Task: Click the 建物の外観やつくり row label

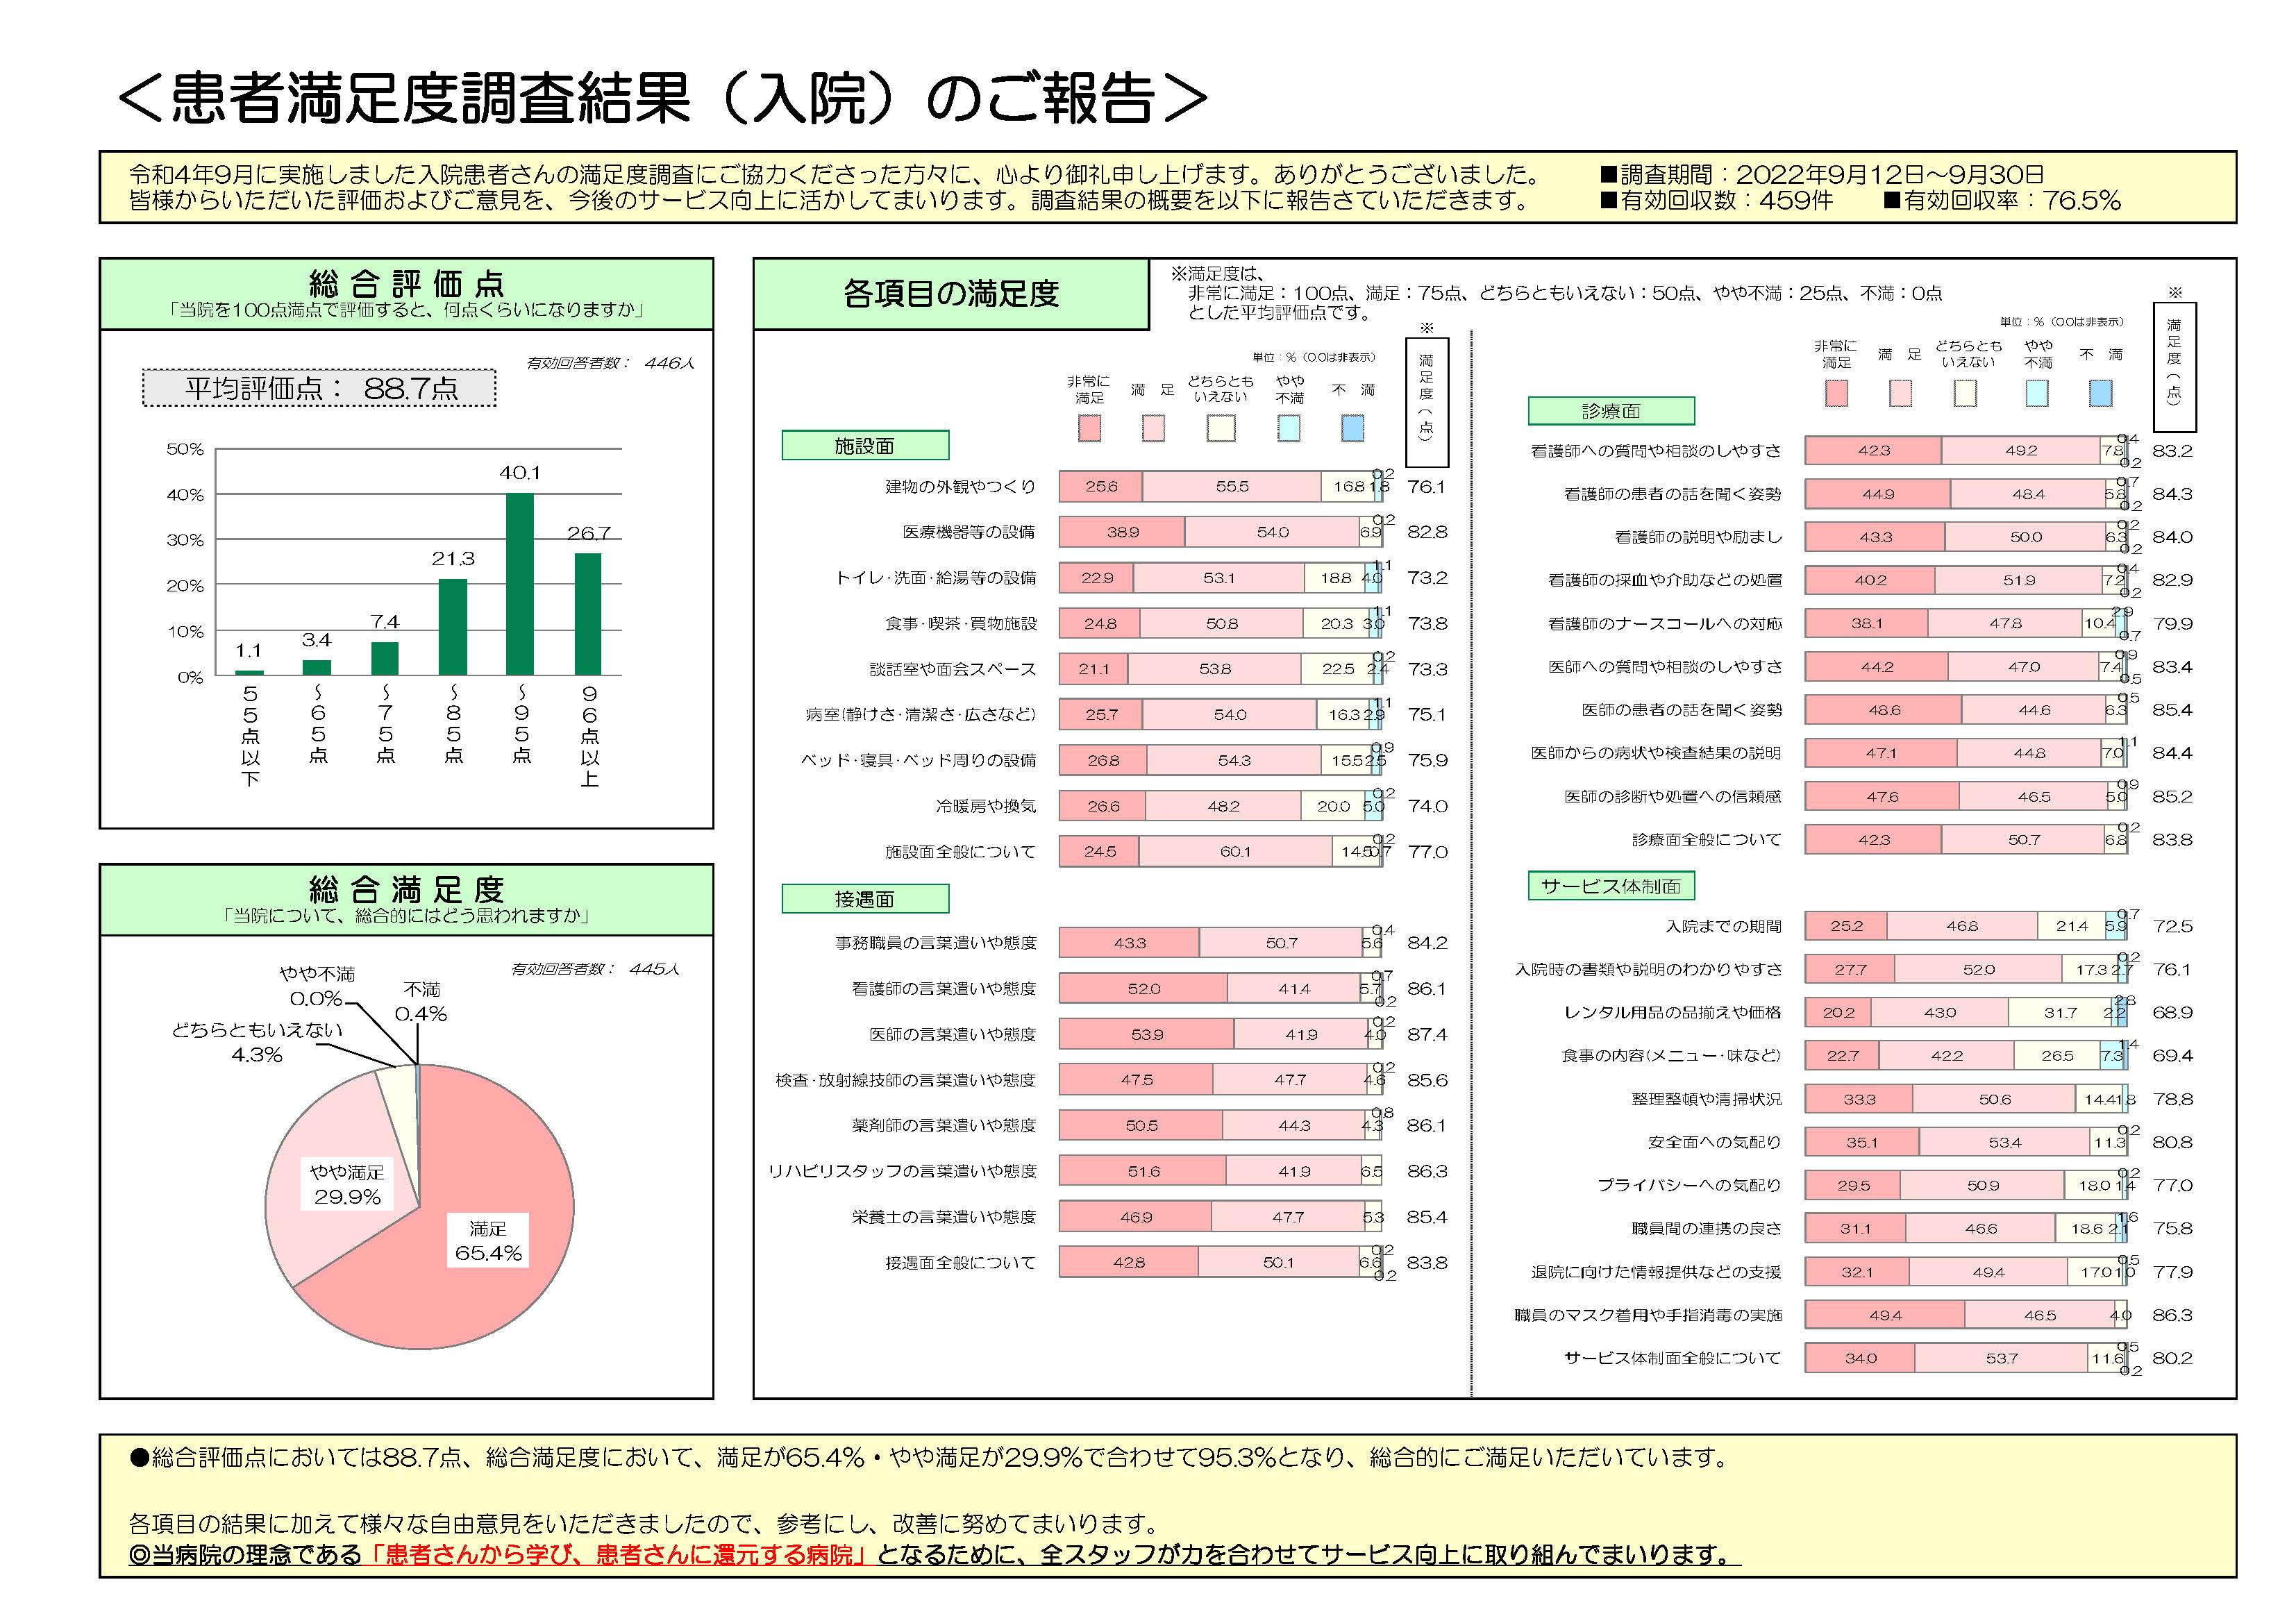Action: 960,487
